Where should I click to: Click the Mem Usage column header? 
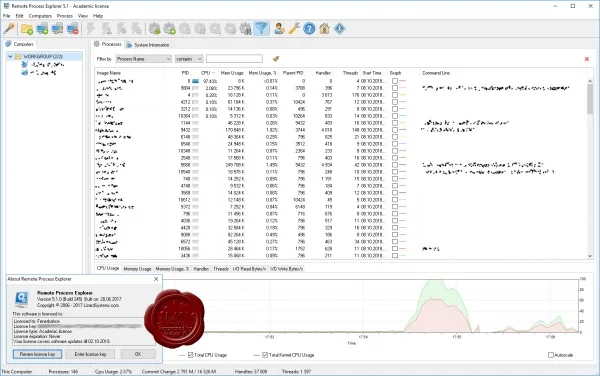[232, 73]
